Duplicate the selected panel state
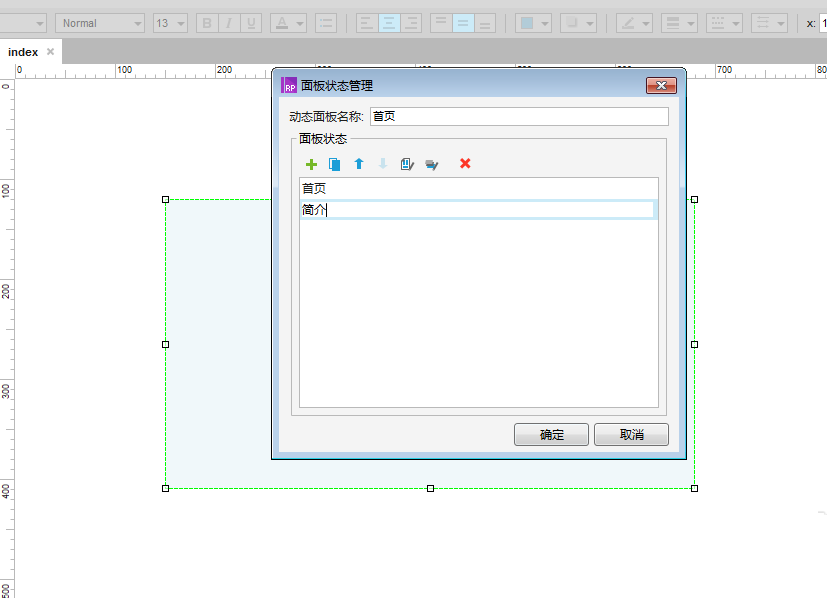 [x=334, y=165]
